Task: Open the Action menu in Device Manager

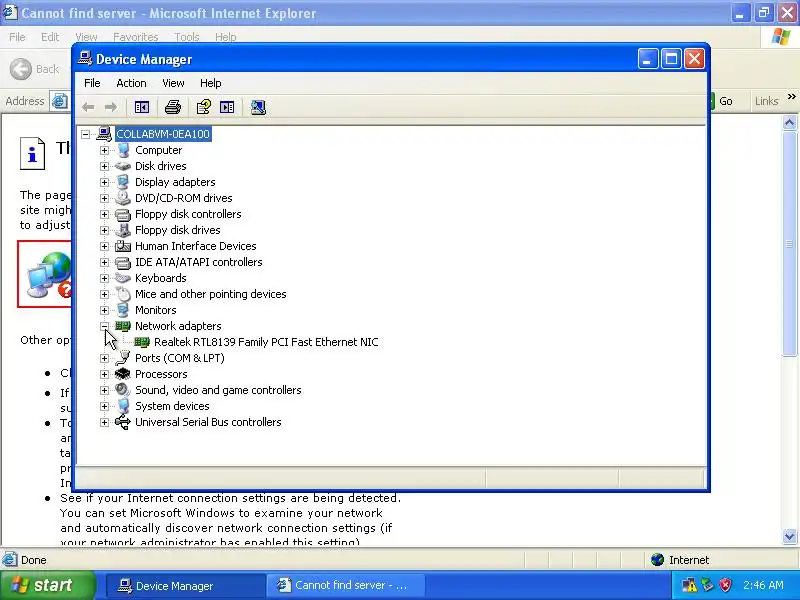Action: tap(131, 83)
